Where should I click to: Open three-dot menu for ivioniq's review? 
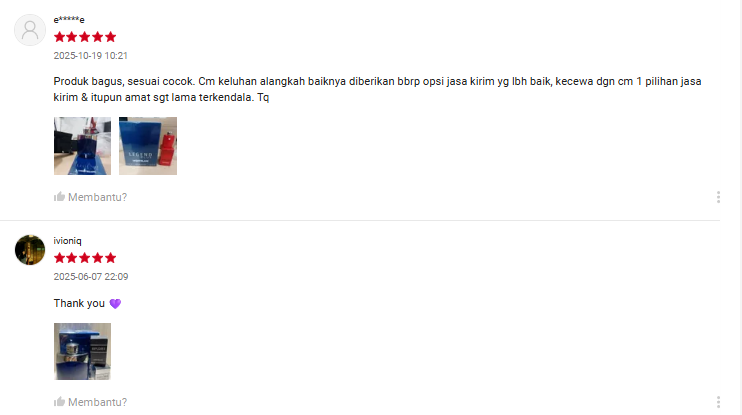[x=718, y=402]
